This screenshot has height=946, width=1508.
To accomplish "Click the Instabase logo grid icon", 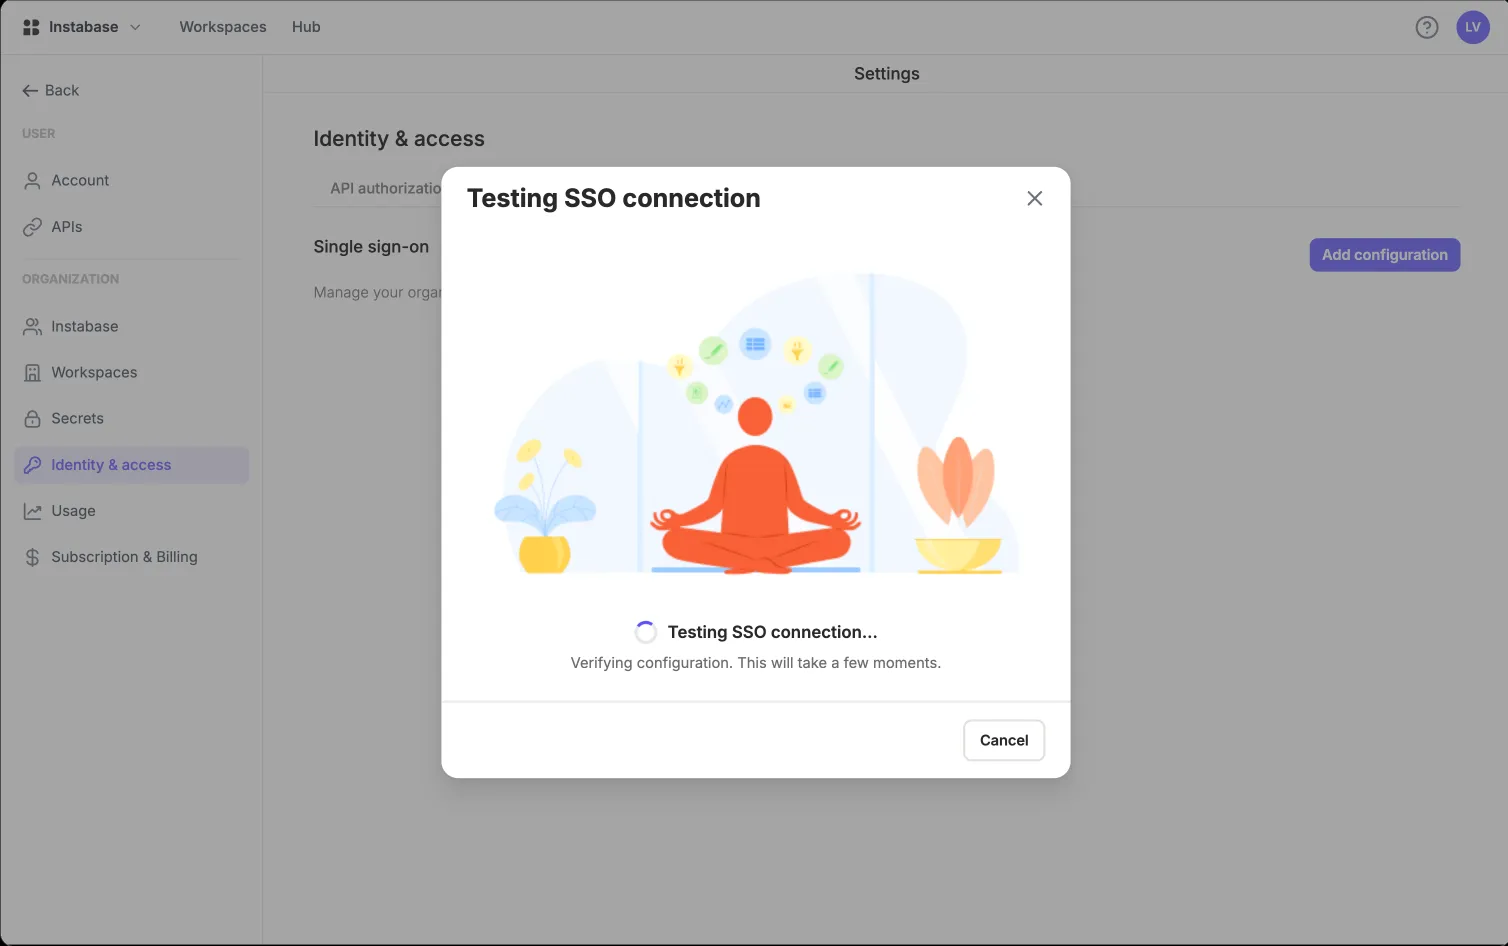I will (31, 27).
